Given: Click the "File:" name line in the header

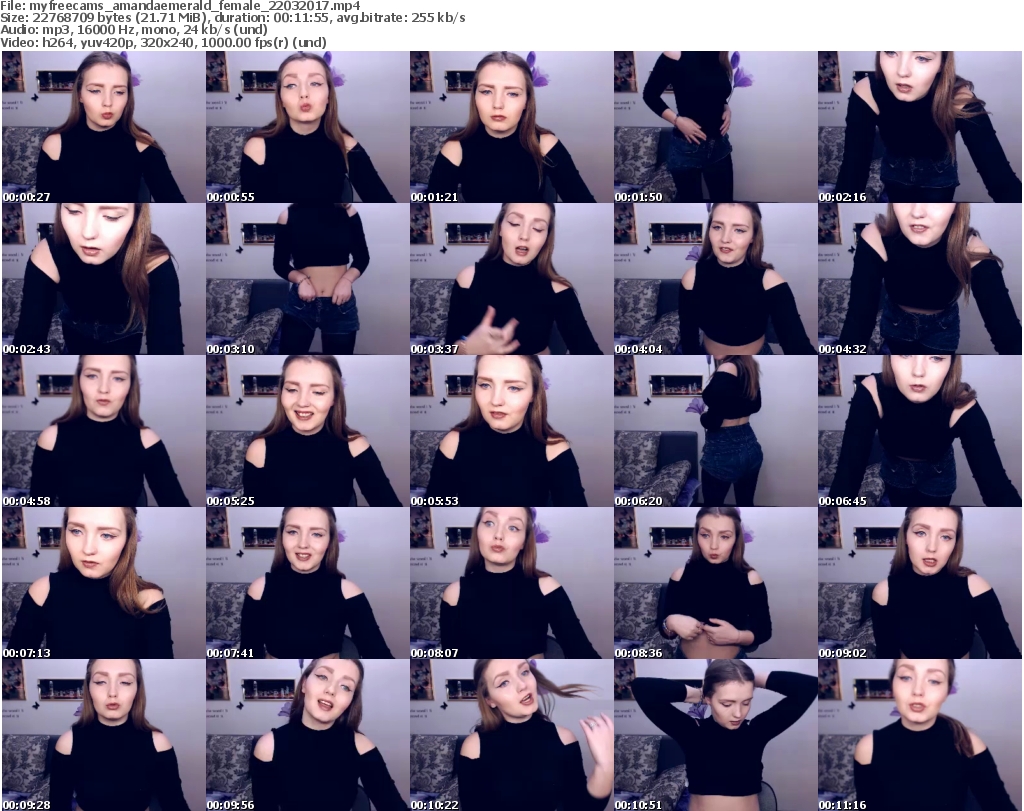Looking at the screenshot, I should (x=180, y=6).
